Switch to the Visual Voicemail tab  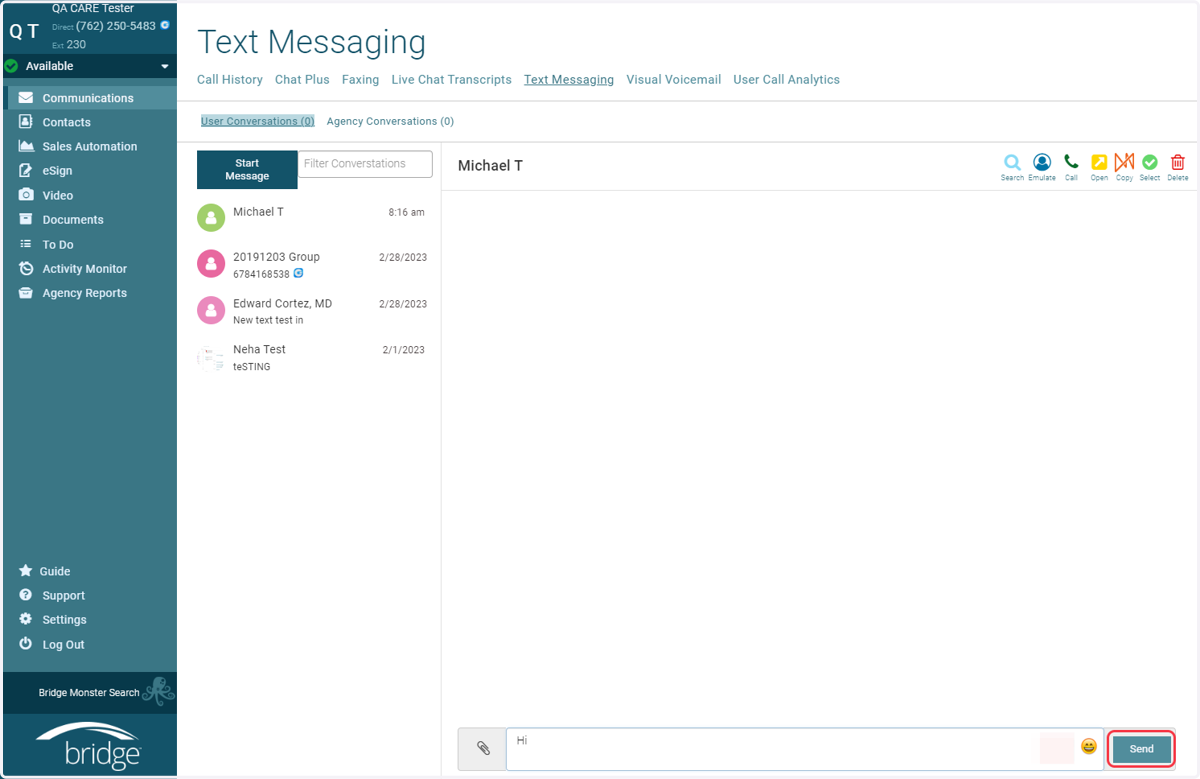(x=673, y=80)
